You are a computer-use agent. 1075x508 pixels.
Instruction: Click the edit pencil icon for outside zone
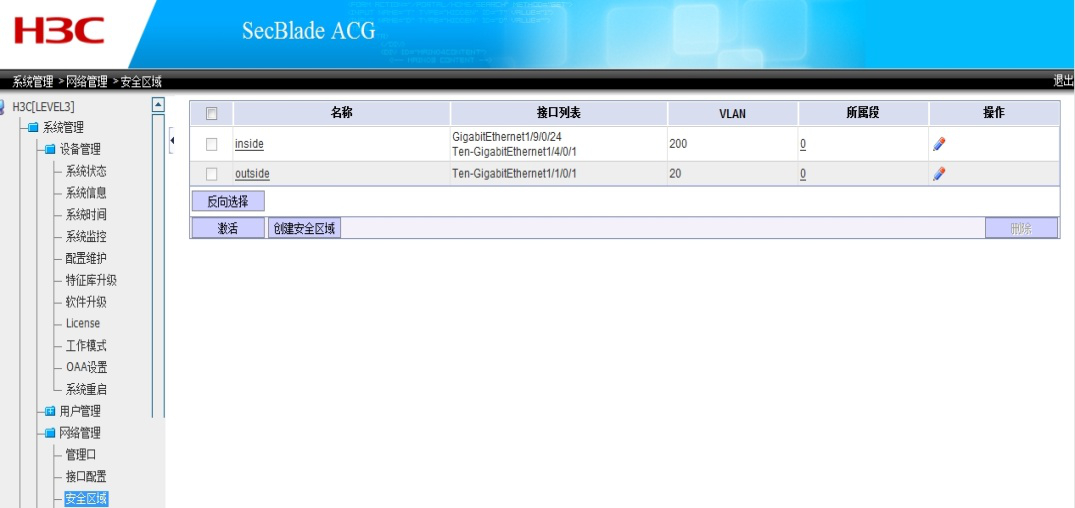tap(938, 174)
